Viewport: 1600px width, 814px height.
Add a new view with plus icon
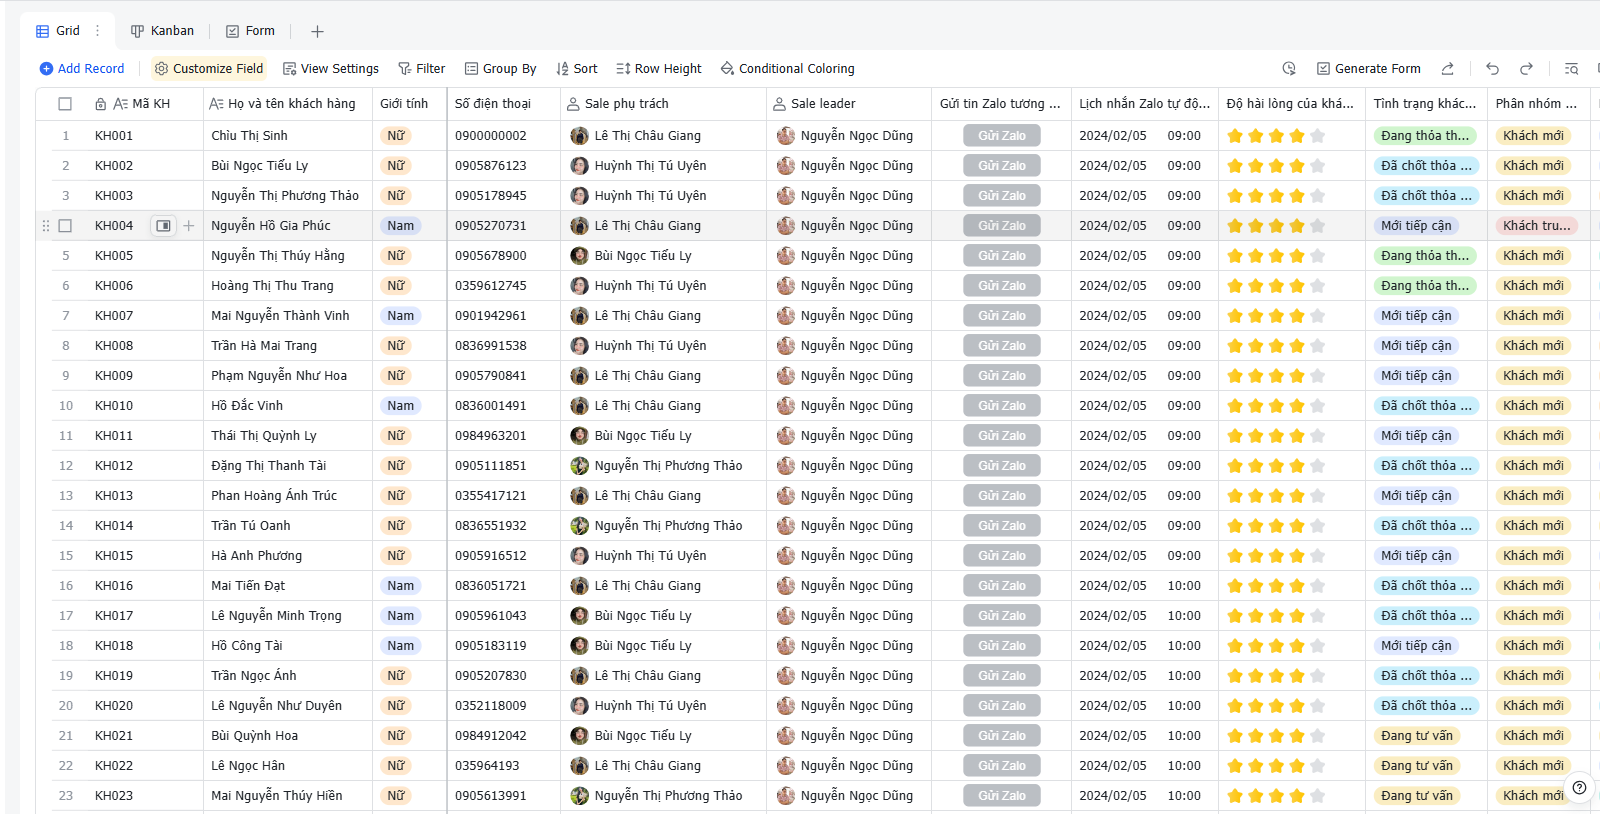317,32
